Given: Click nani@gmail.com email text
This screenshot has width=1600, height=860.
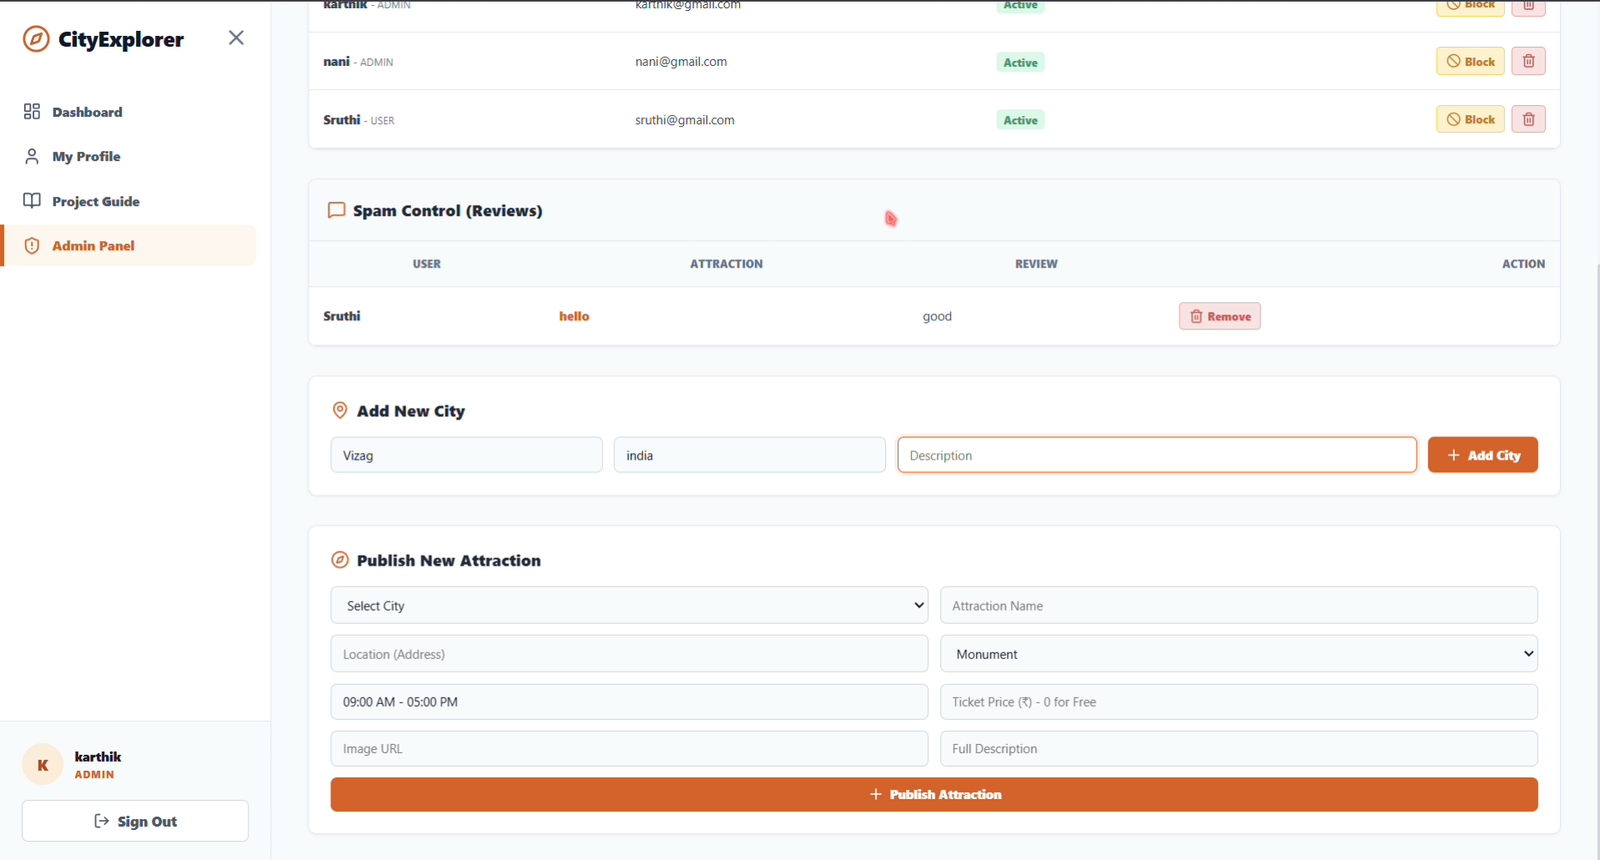Looking at the screenshot, I should tap(681, 62).
